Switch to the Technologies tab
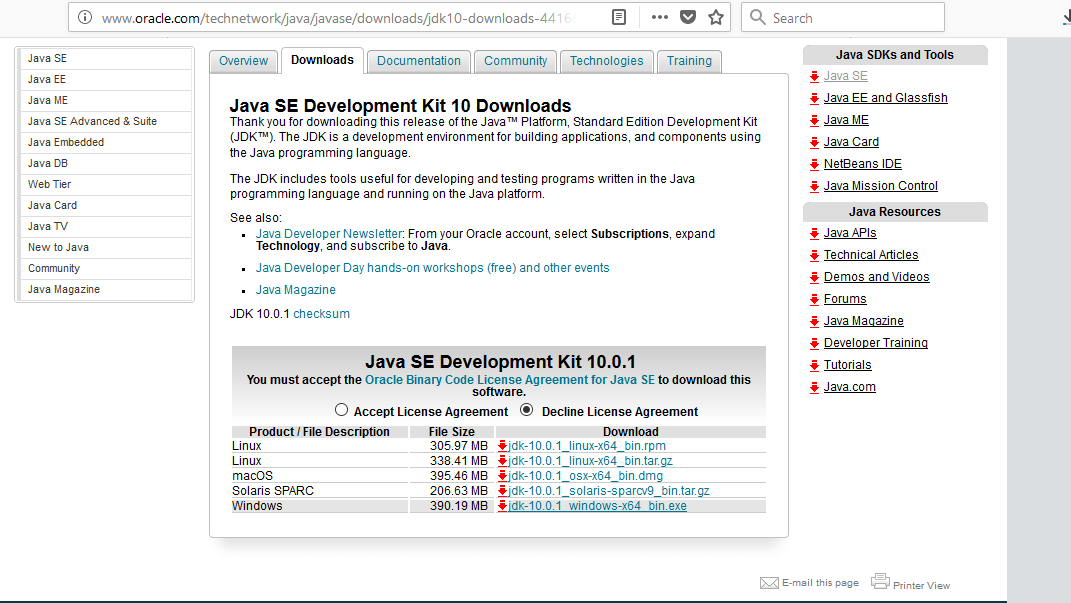The image size is (1071, 603). pyautogui.click(x=607, y=61)
